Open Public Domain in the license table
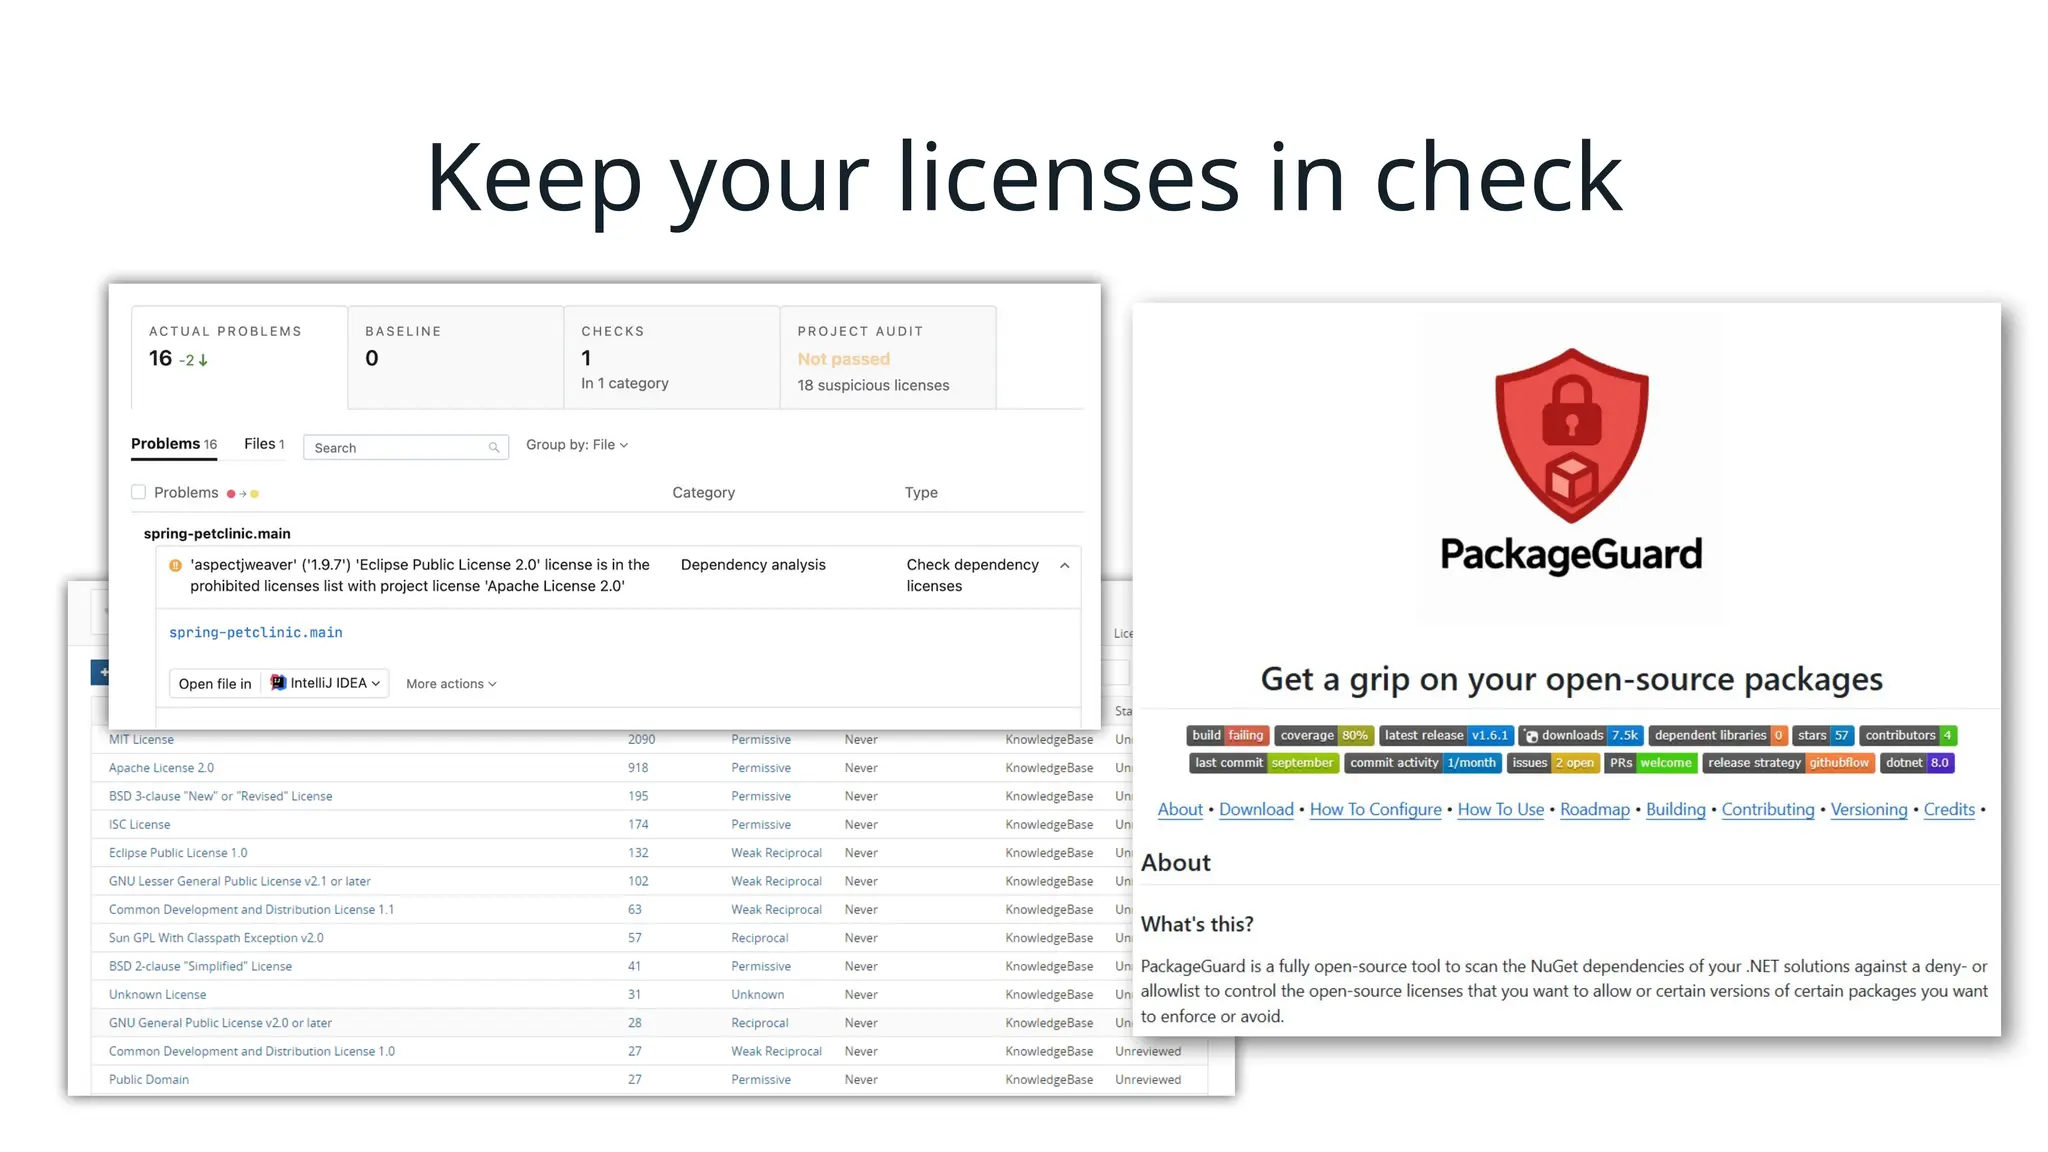The image size is (2048, 1152). (149, 1080)
